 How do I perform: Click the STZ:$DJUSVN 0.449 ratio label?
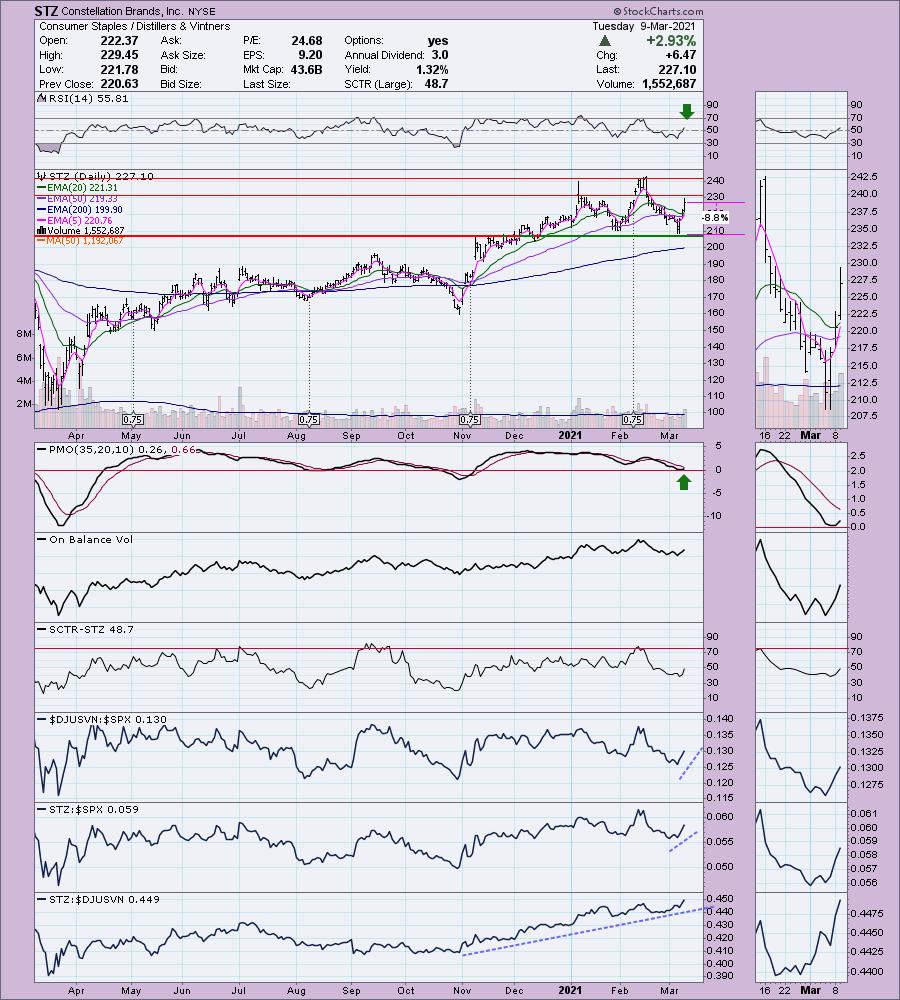click(x=105, y=899)
